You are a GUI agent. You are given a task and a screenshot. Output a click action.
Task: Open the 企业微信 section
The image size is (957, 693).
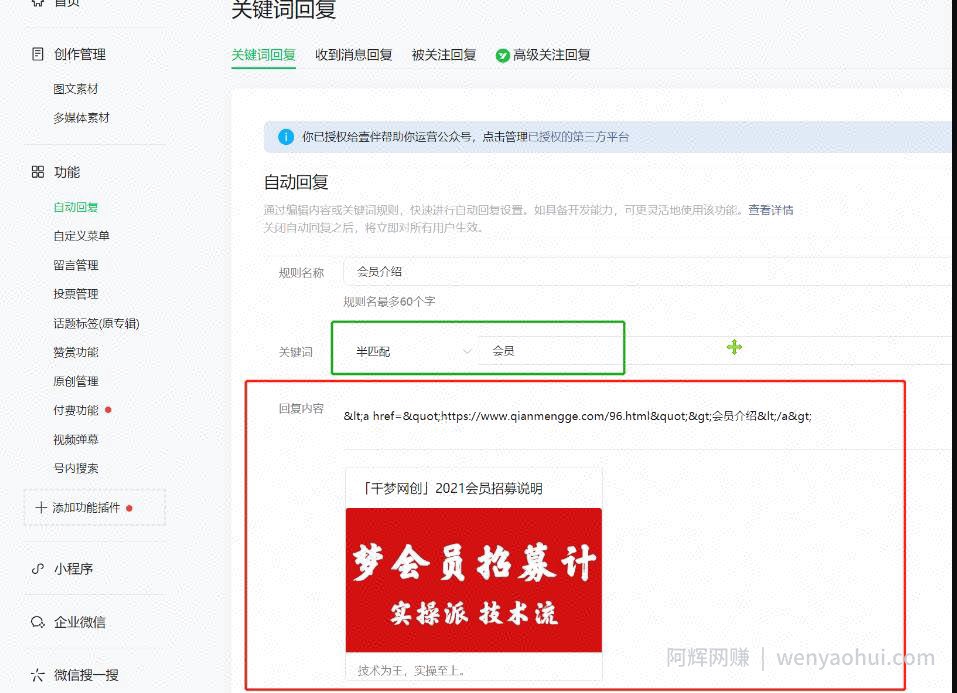pyautogui.click(x=79, y=622)
